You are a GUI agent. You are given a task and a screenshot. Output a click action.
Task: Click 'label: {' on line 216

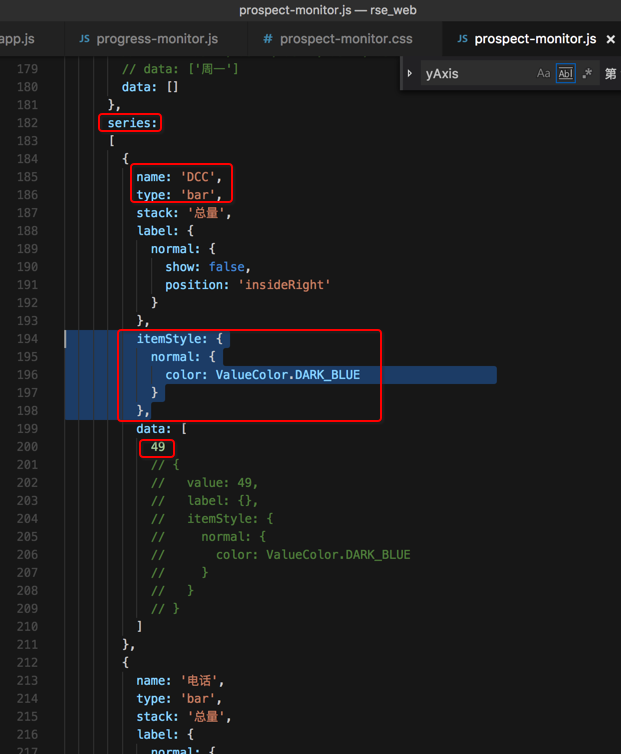pos(165,735)
